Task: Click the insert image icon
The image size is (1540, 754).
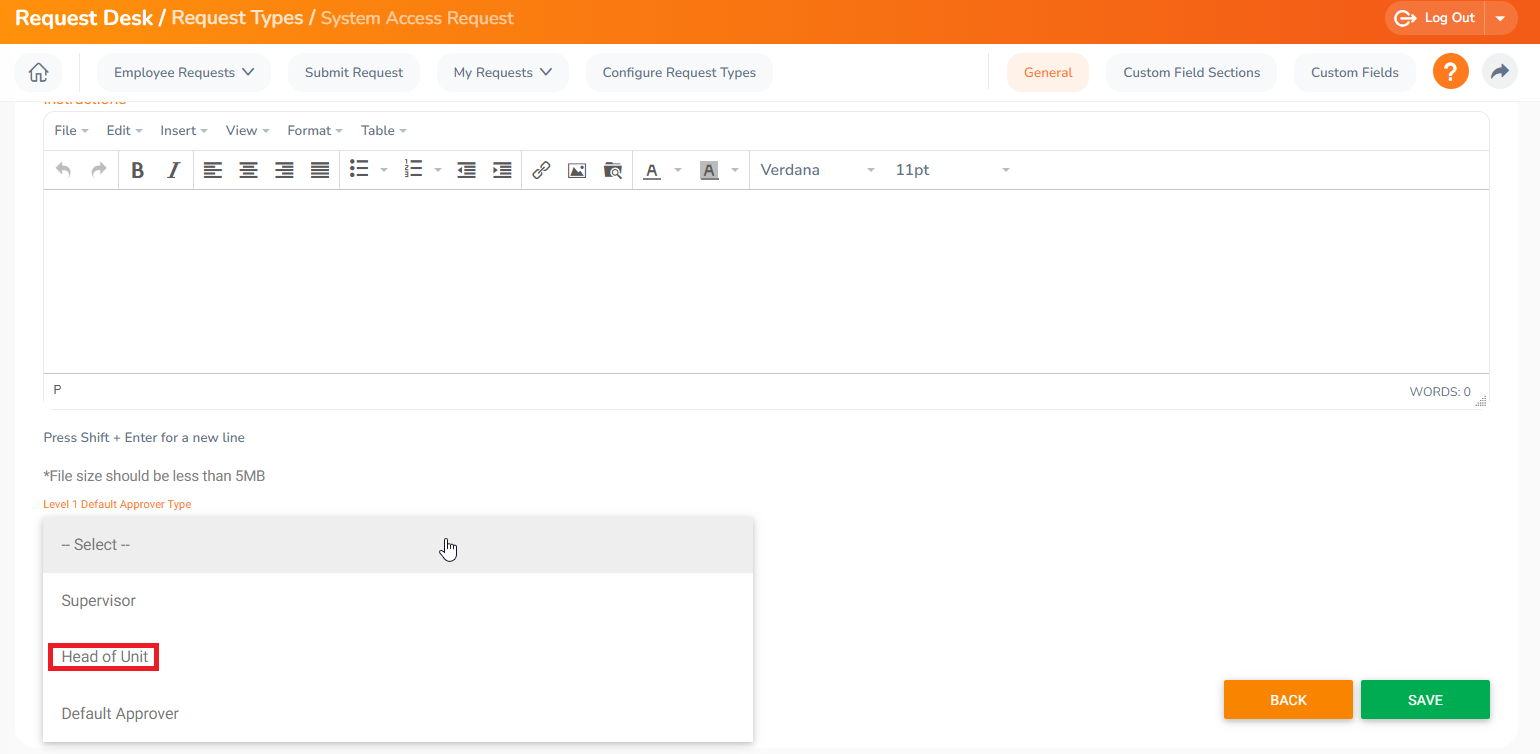Action: [x=577, y=170]
